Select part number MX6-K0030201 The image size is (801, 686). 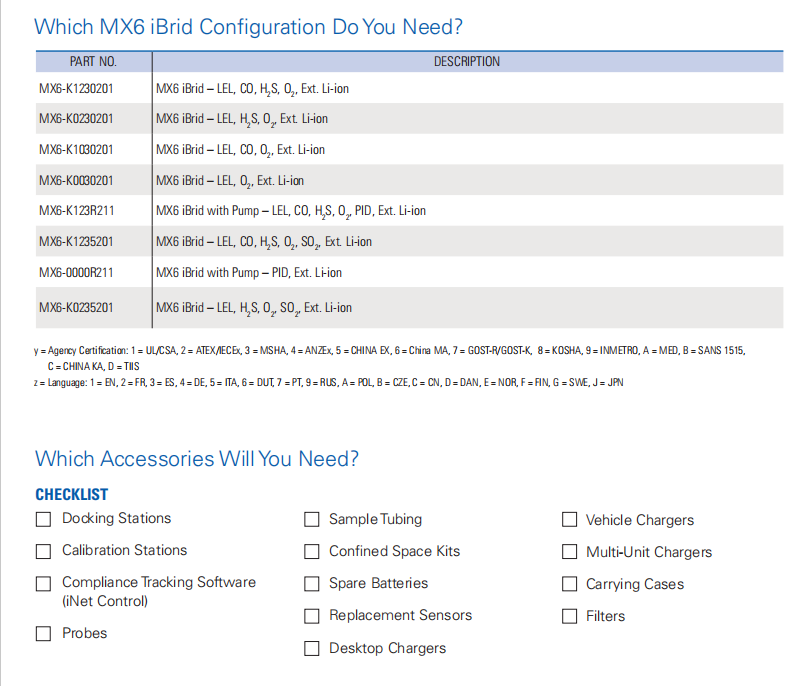tap(76, 180)
